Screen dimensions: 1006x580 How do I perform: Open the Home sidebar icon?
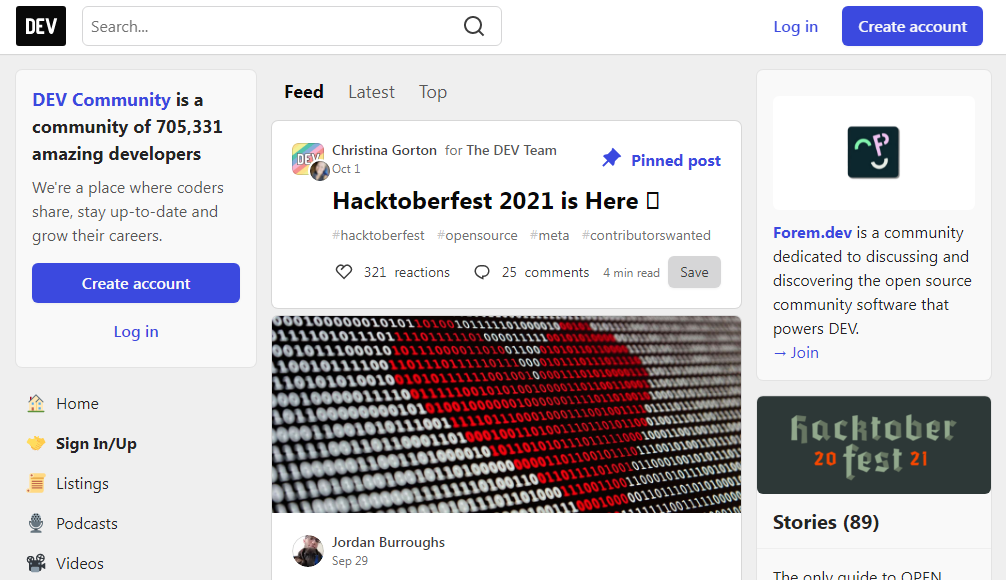pos(36,404)
